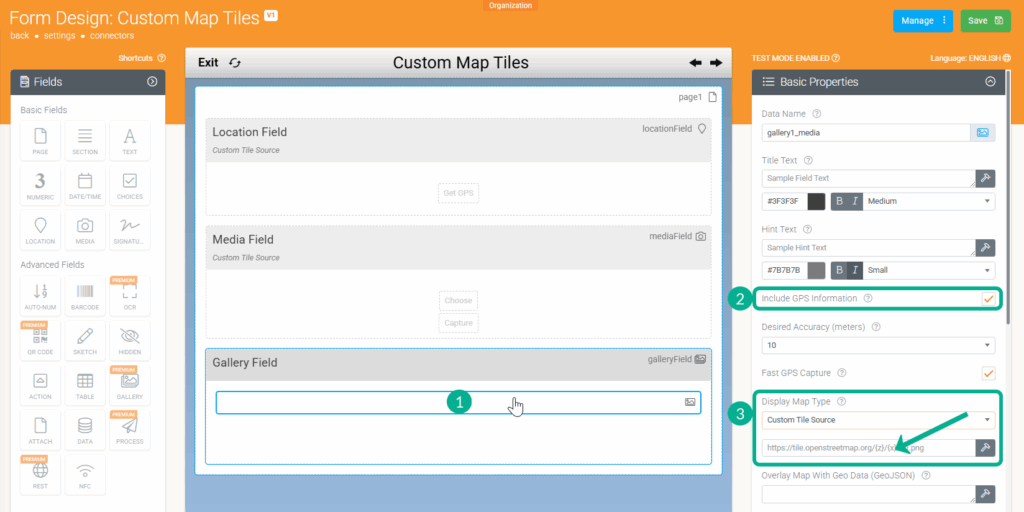
Task: Open the settings link
Action: pos(59,35)
